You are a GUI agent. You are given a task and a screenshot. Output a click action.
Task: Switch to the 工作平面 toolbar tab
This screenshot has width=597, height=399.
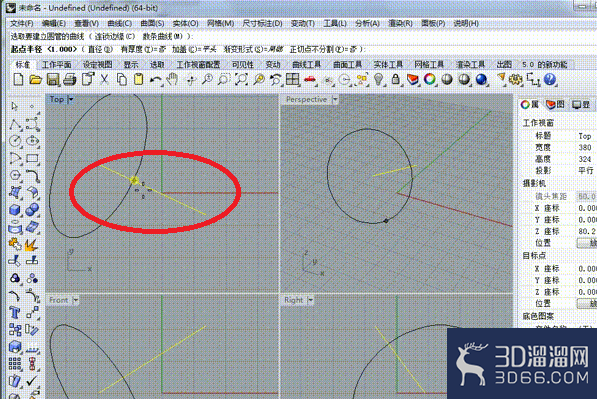56,65
